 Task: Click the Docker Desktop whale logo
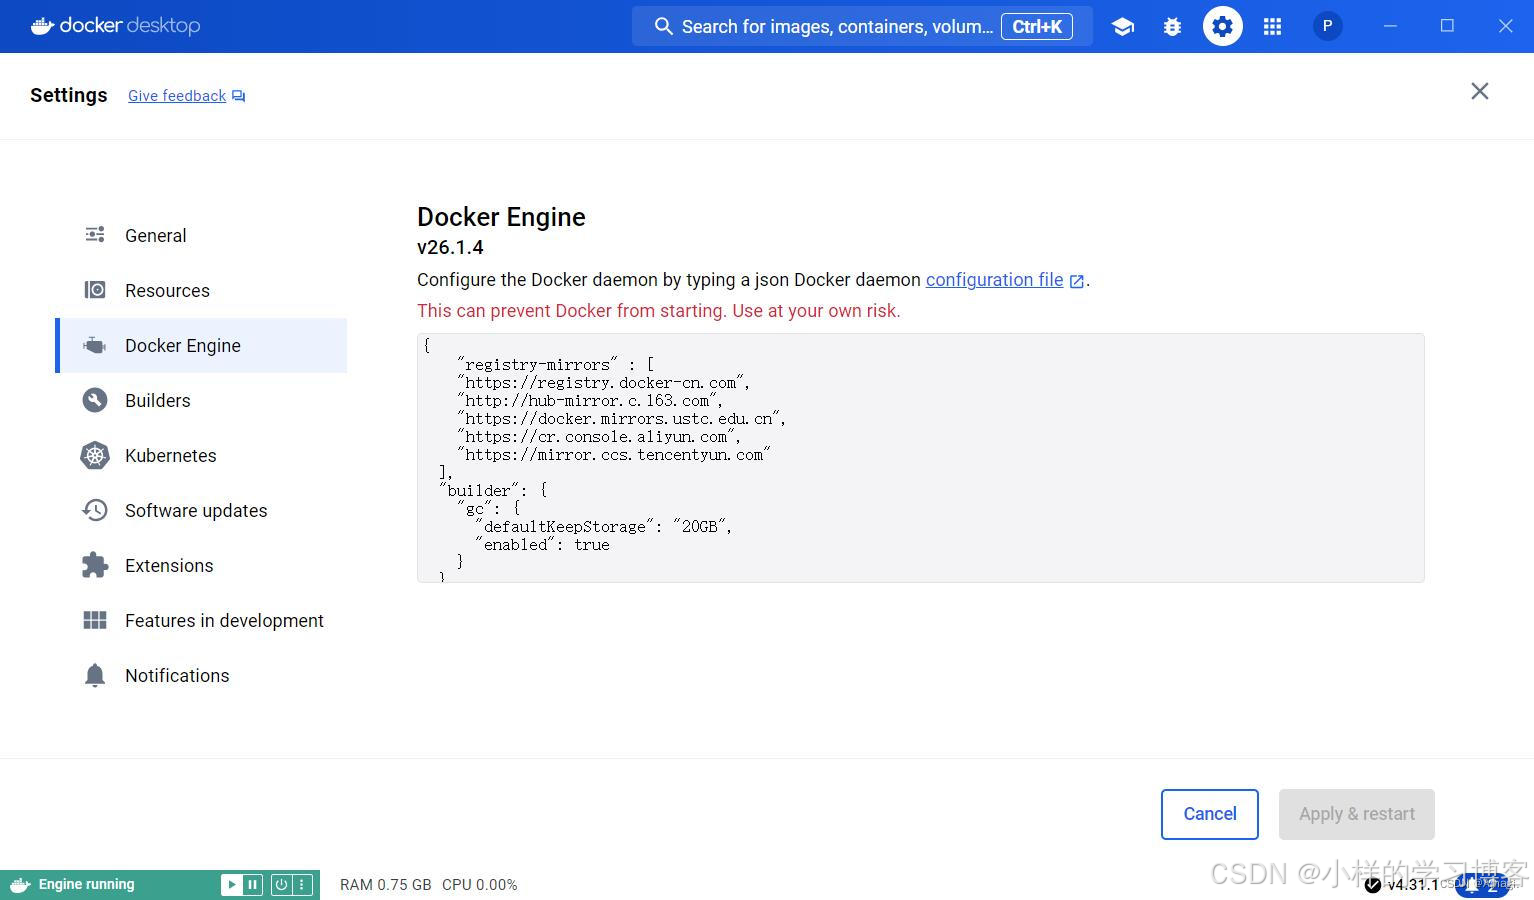tap(42, 25)
